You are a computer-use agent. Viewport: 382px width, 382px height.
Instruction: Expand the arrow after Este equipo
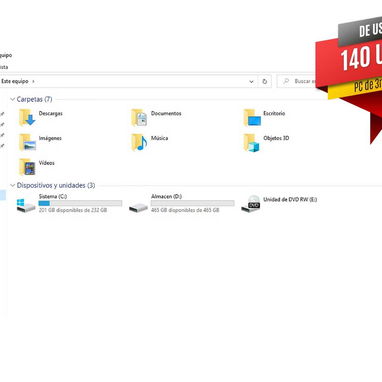click(33, 81)
